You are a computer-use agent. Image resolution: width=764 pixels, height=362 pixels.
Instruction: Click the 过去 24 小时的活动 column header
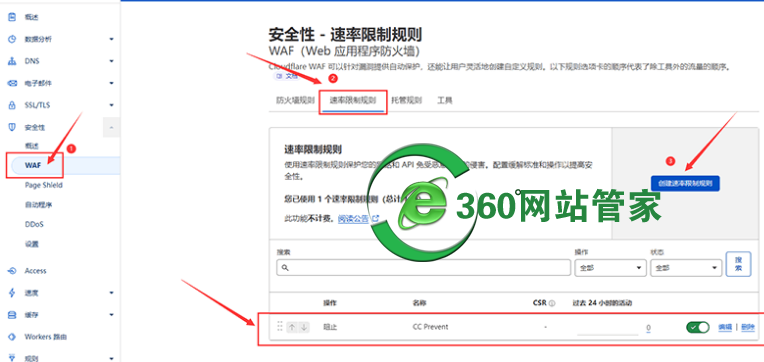point(602,303)
